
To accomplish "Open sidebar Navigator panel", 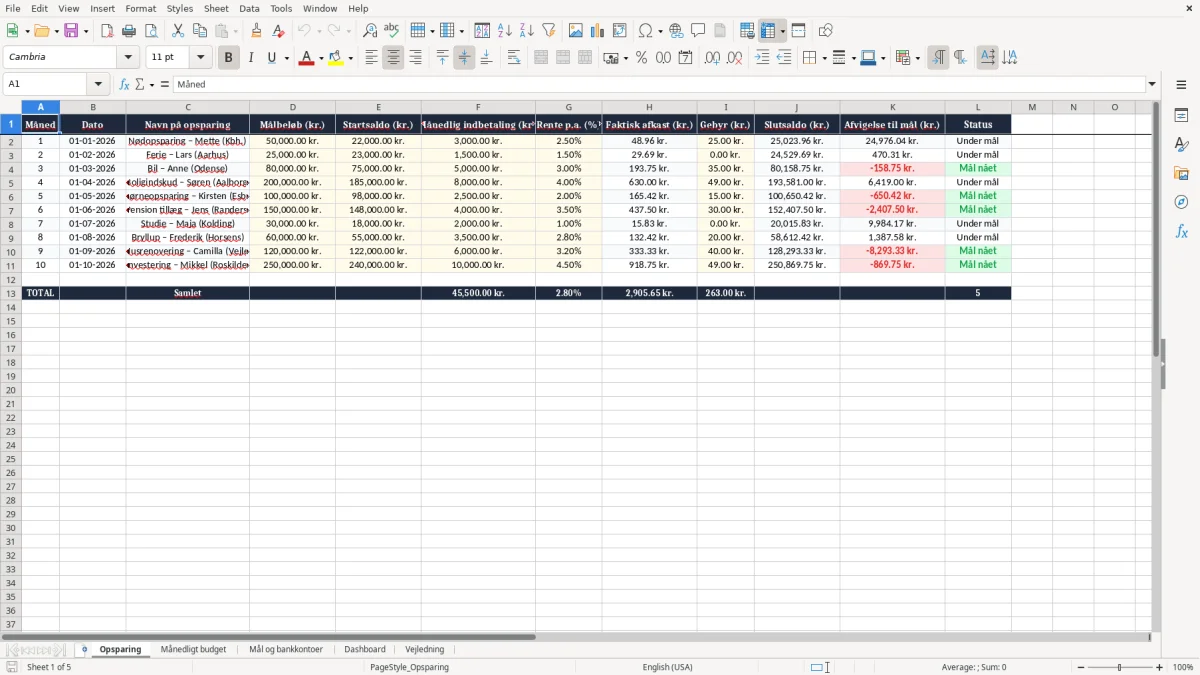I will [1181, 203].
